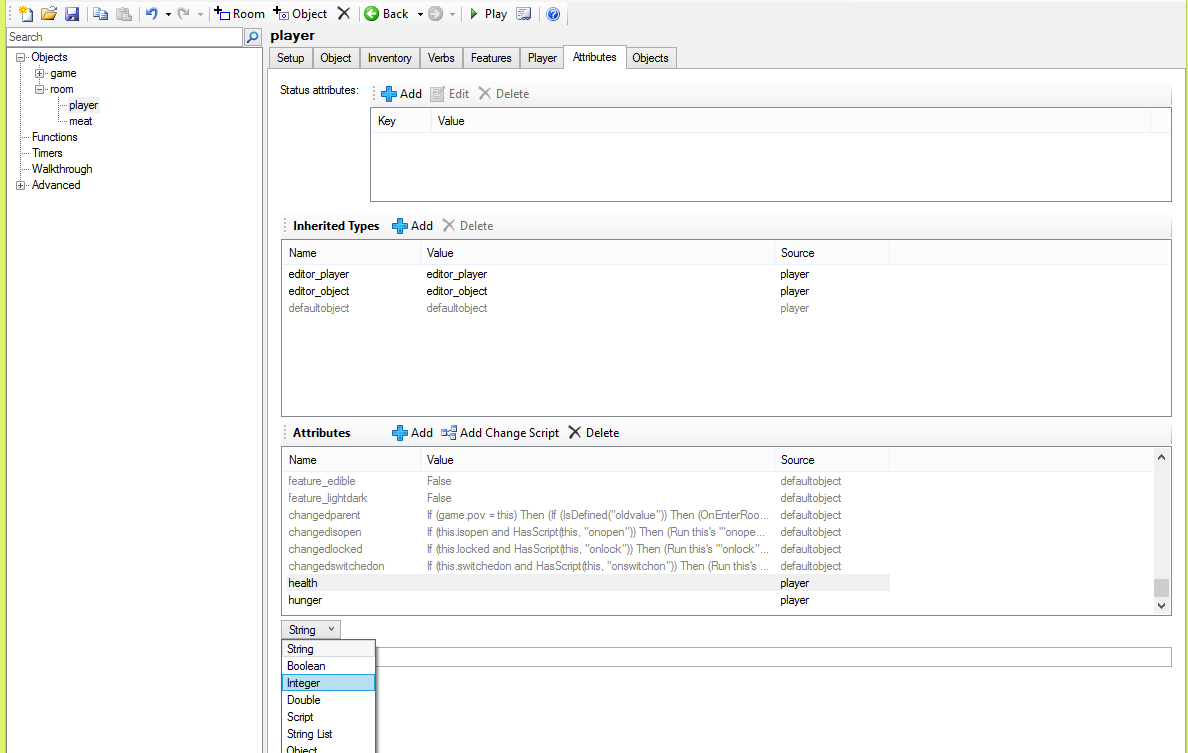Open the Verbs tab

pos(441,58)
